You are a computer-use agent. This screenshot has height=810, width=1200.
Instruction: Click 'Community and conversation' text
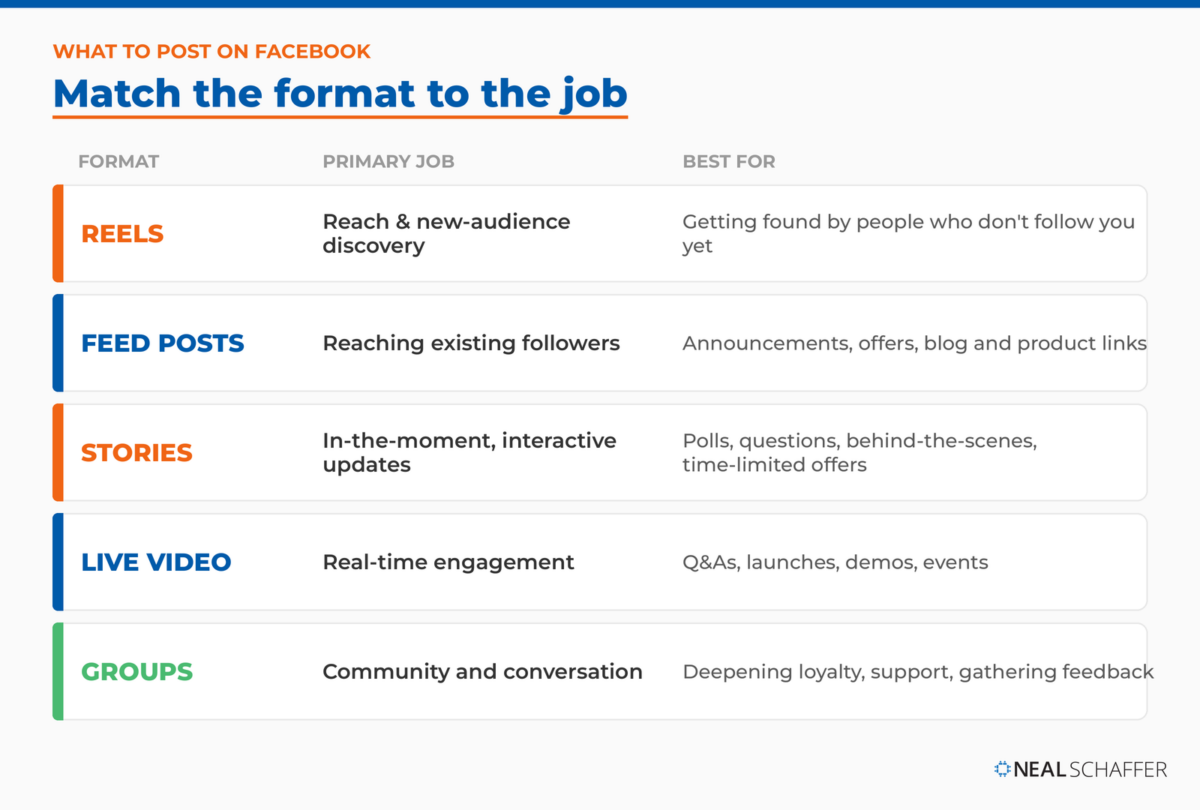[x=482, y=671]
